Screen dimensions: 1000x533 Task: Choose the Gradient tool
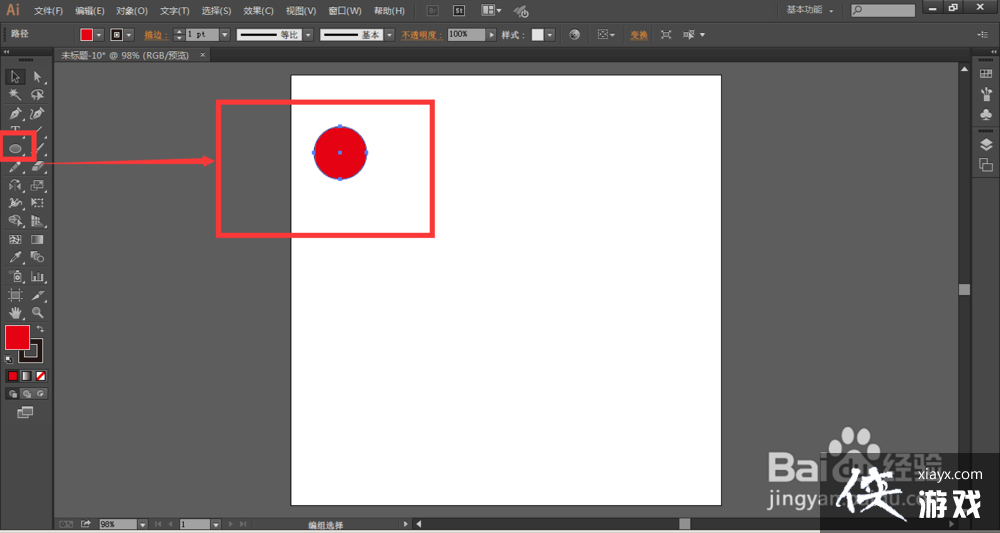38,240
